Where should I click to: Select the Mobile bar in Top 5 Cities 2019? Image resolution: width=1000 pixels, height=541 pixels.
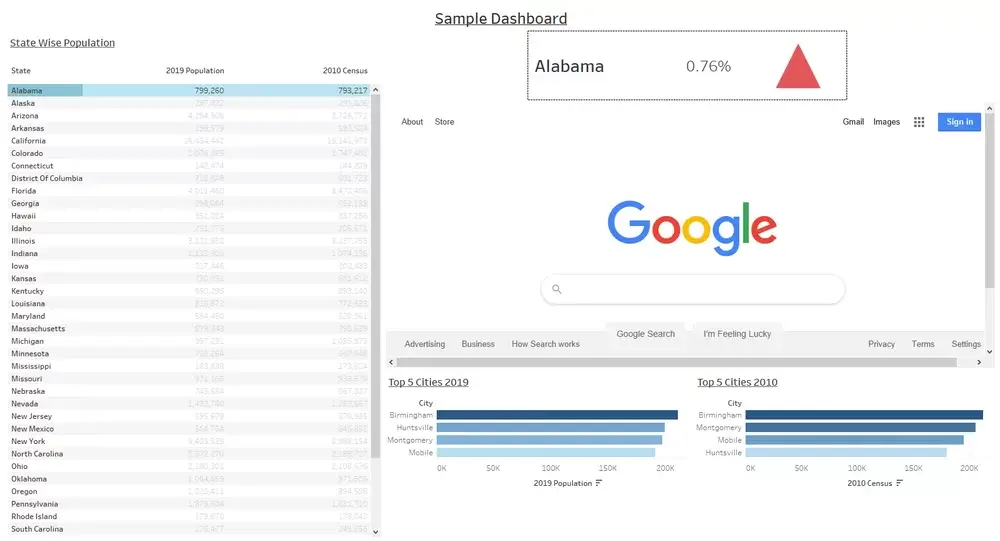click(x=546, y=452)
